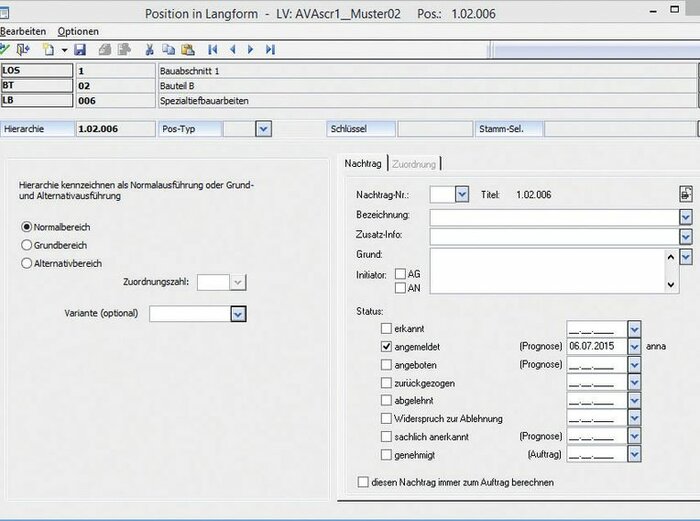Open date picker for angemeldet date

(x=634, y=346)
